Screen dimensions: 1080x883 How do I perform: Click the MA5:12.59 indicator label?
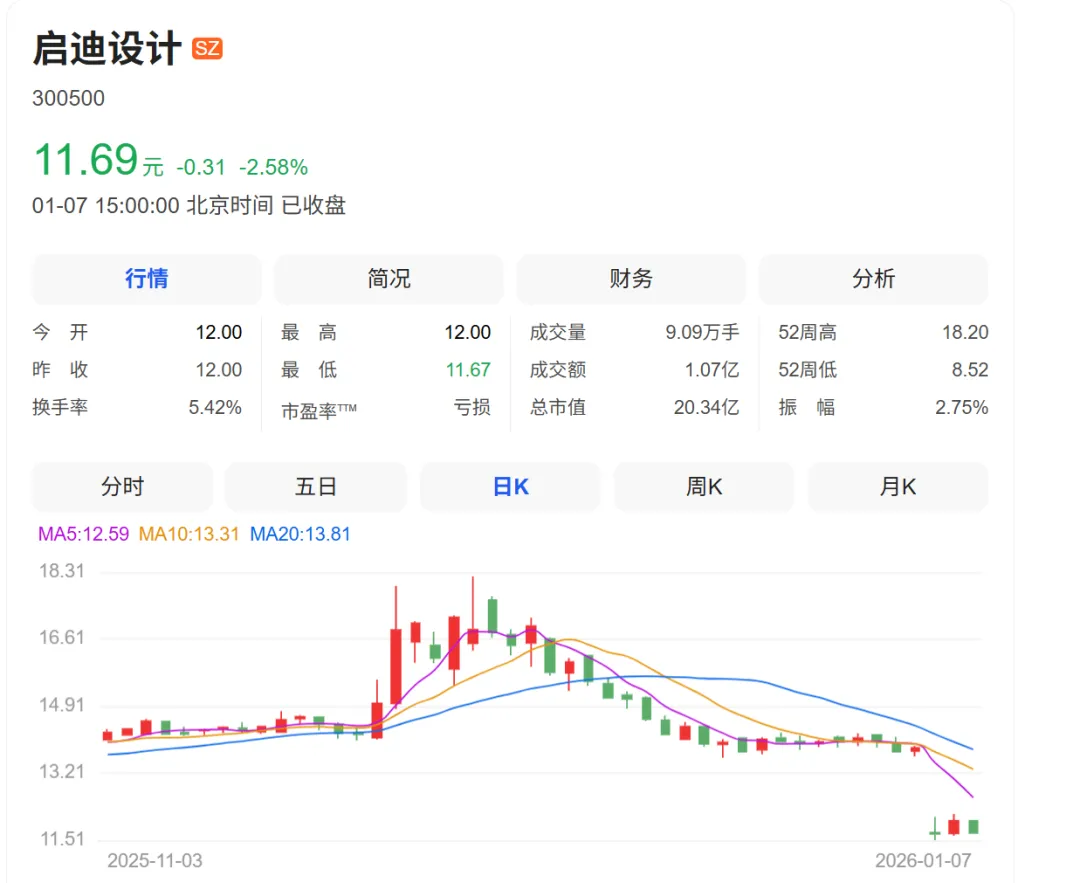pyautogui.click(x=83, y=534)
